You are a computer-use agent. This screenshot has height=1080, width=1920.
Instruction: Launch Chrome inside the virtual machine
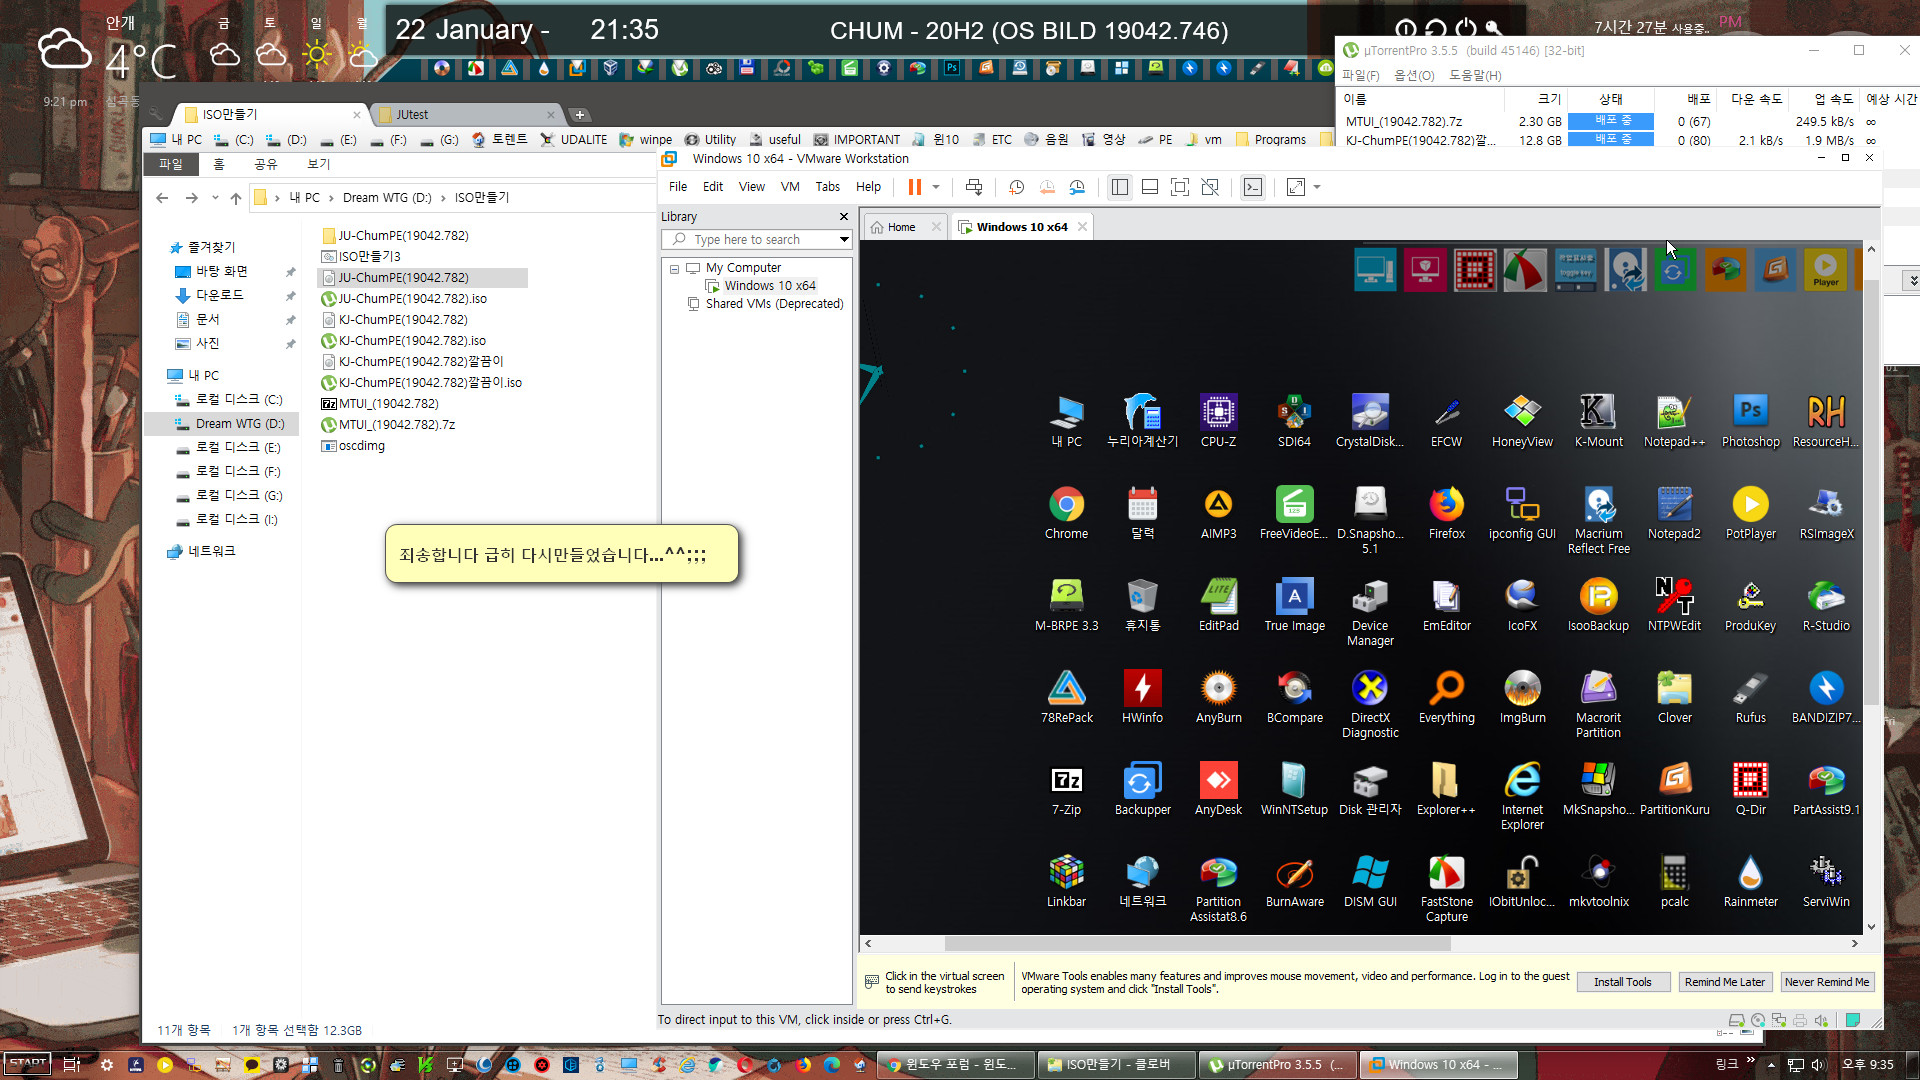click(1066, 512)
